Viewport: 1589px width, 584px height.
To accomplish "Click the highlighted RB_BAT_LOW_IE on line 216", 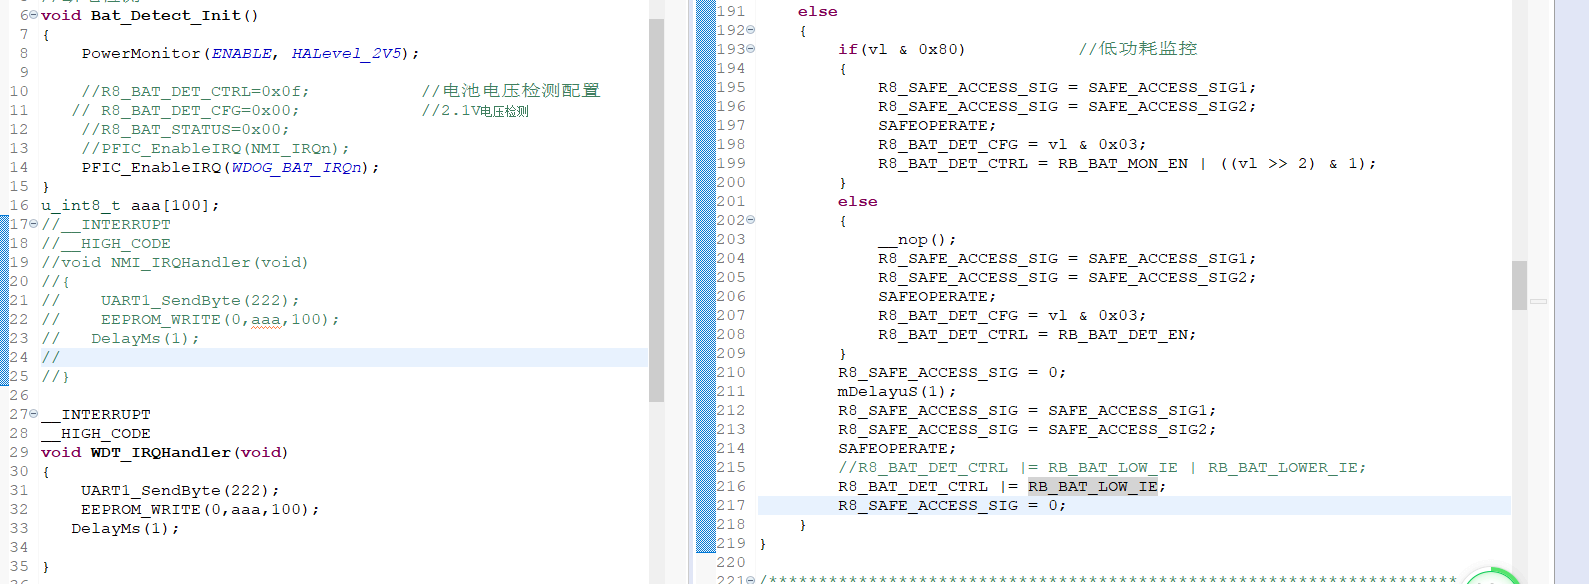I will click(x=1092, y=487).
